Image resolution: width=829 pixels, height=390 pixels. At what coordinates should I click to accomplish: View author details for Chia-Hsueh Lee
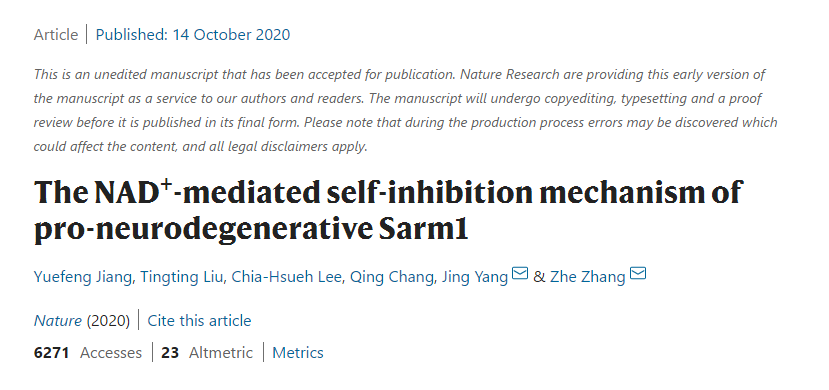pos(286,277)
